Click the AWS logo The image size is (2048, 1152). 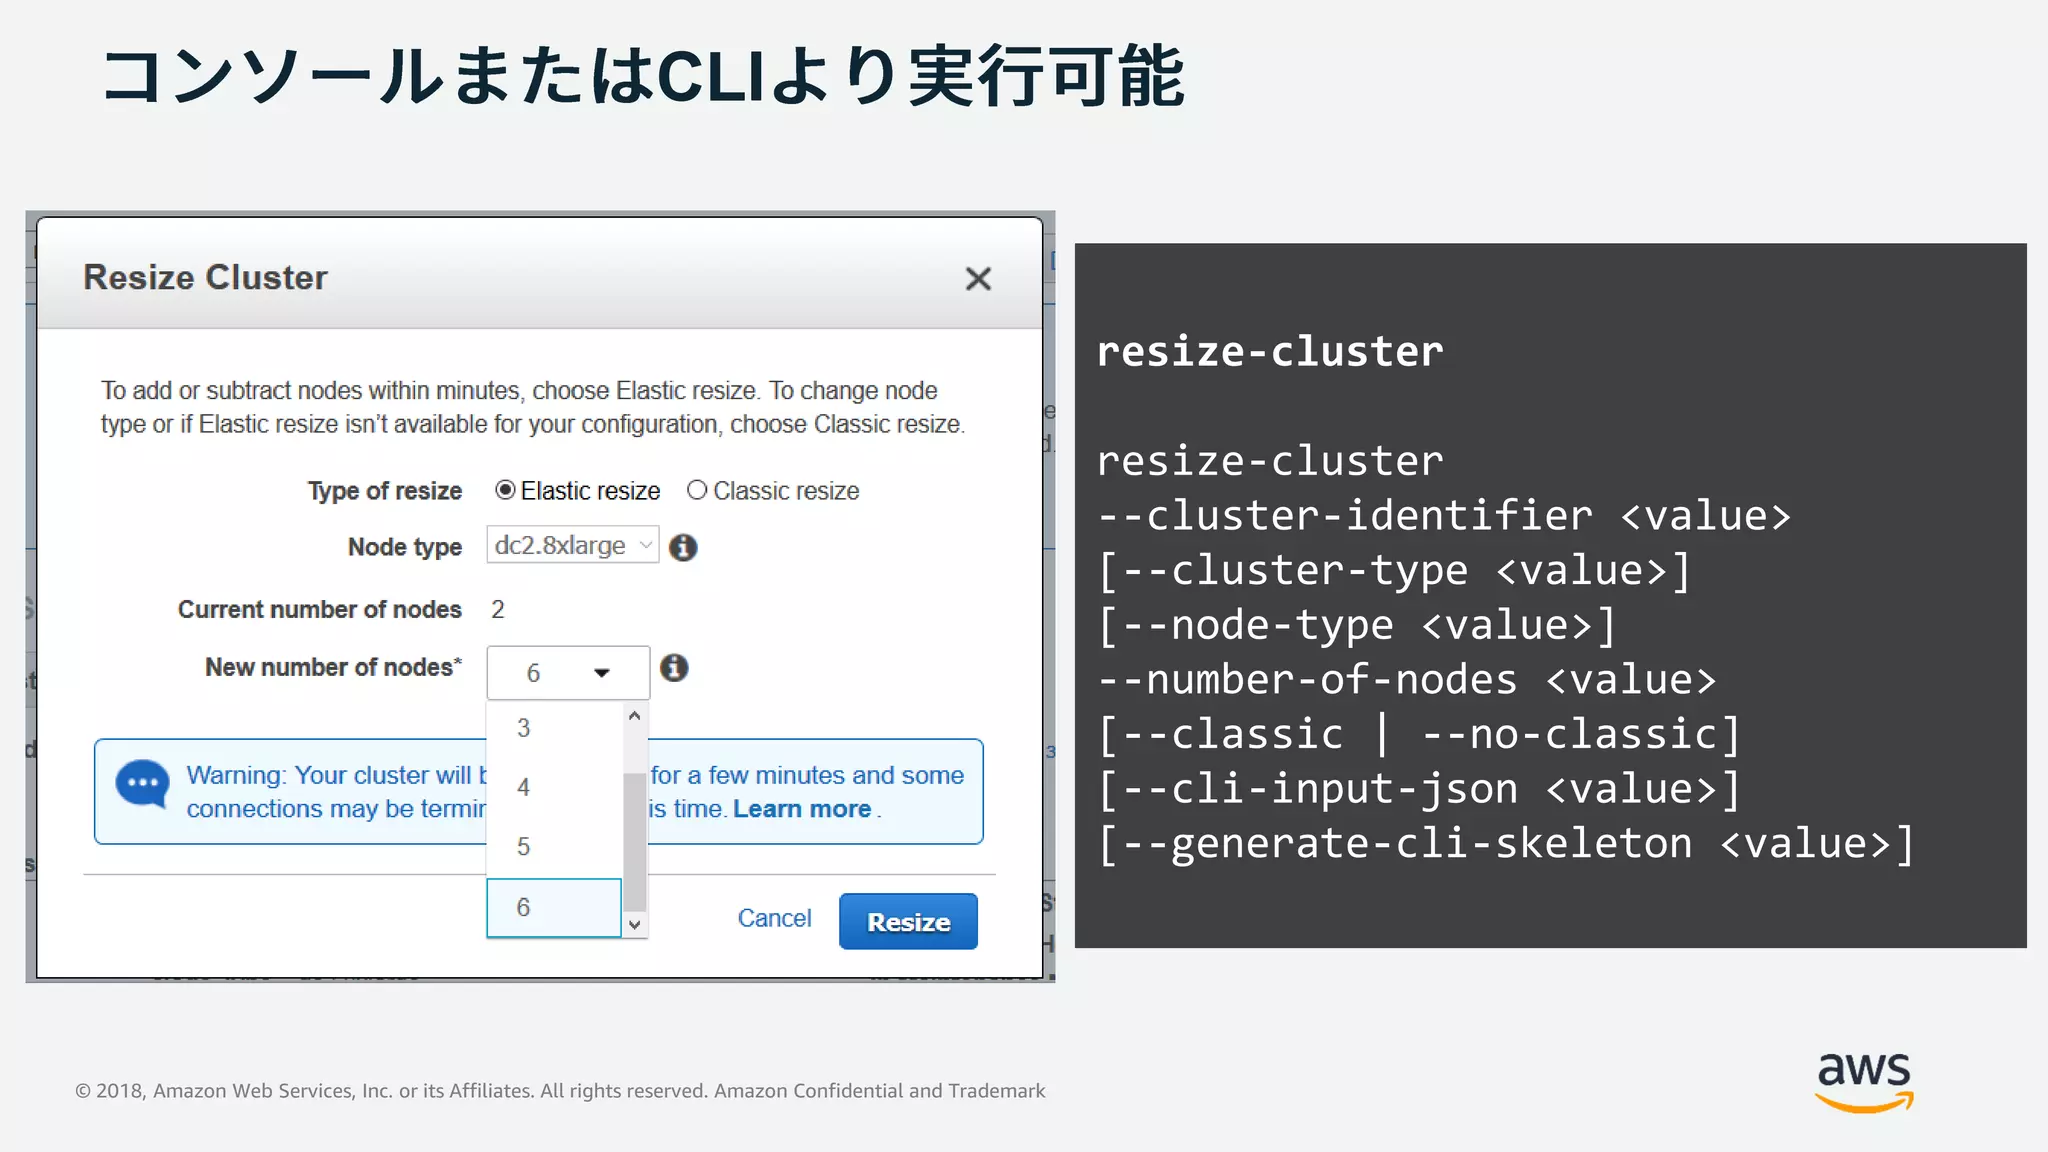[x=1864, y=1081]
